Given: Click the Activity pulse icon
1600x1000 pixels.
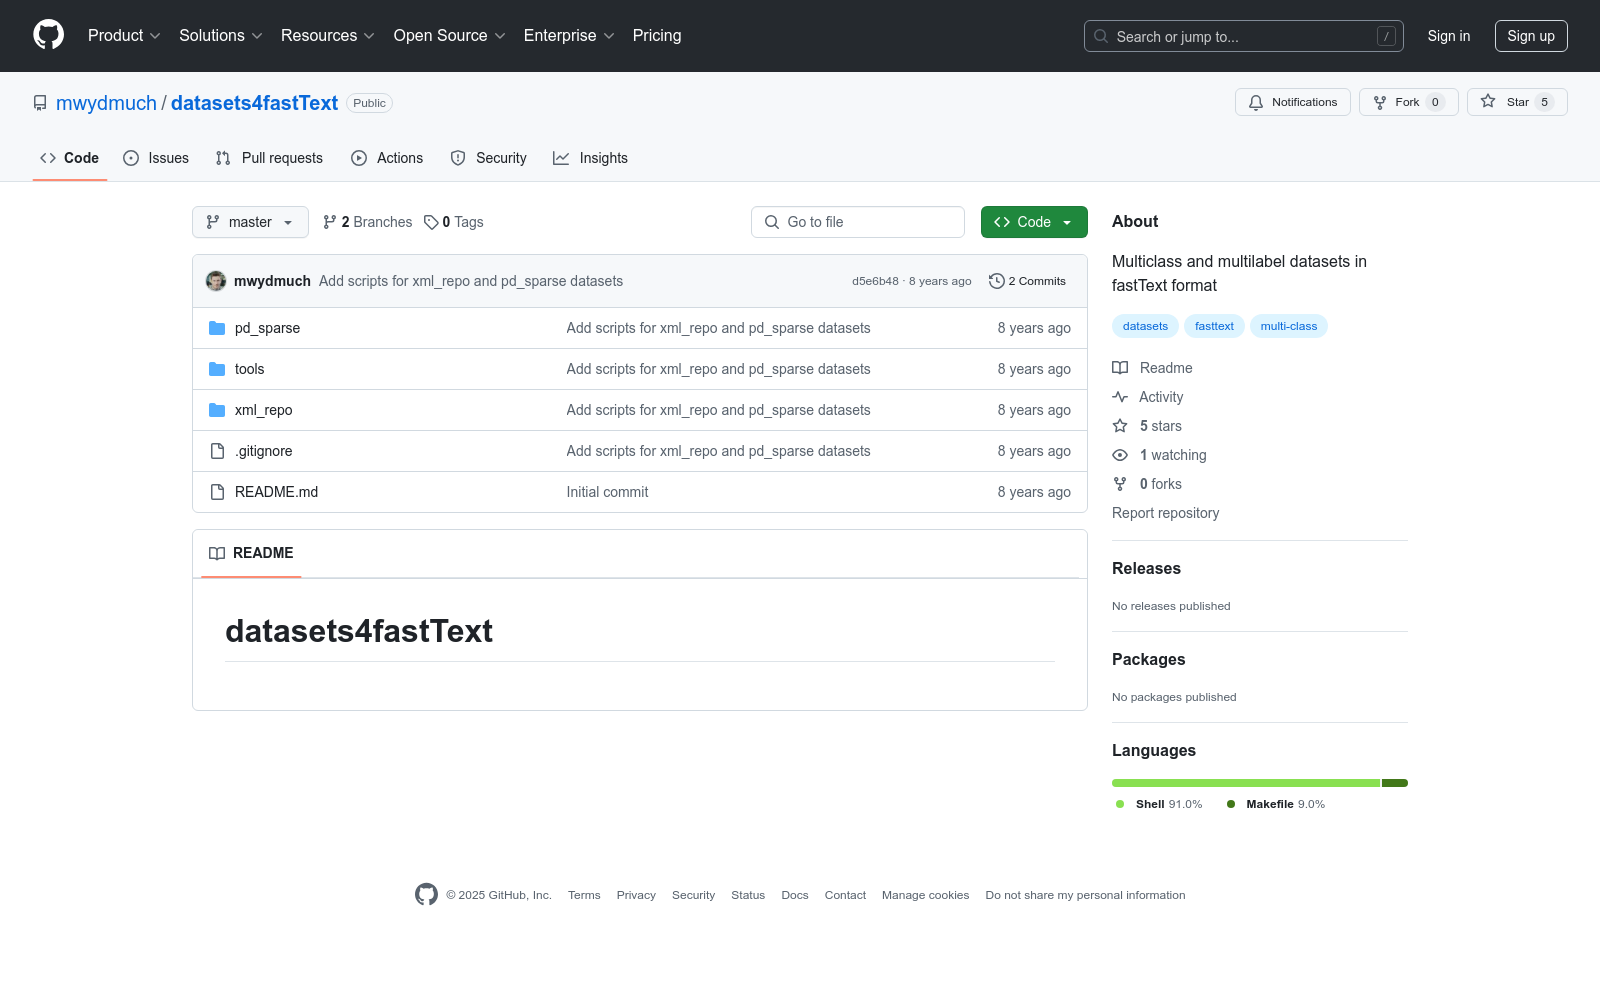Looking at the screenshot, I should click(x=1120, y=397).
